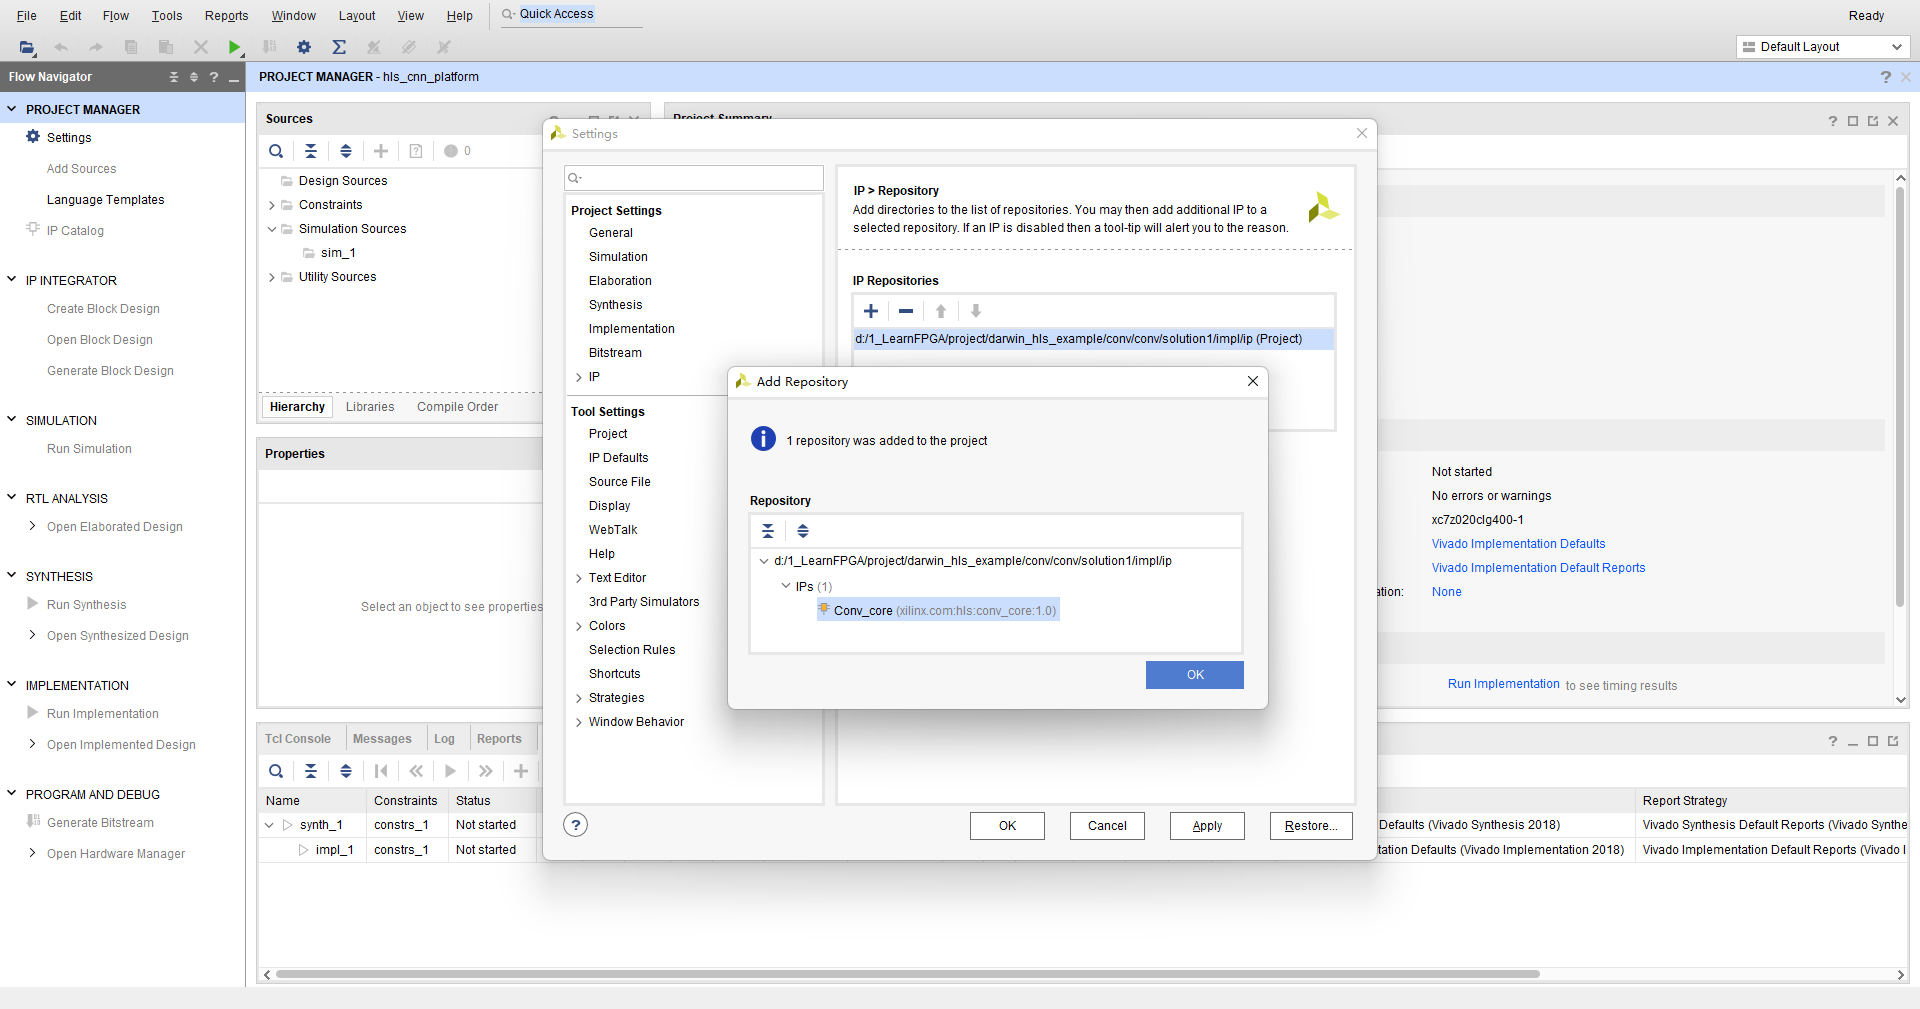Screen dimensions: 1920x1009
Task: Collapse all in Design Runs panel
Action: point(311,771)
